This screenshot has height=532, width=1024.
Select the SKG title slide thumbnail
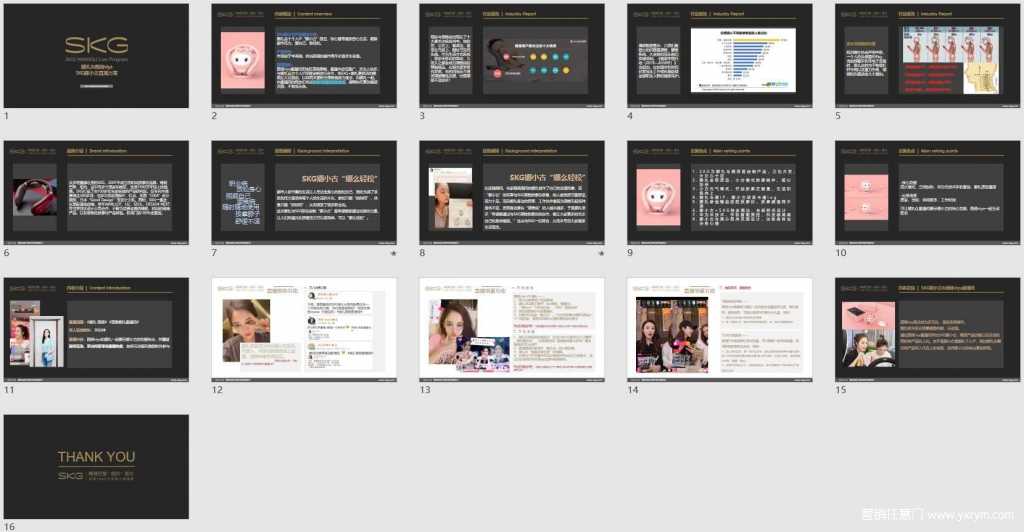[x=96, y=55]
